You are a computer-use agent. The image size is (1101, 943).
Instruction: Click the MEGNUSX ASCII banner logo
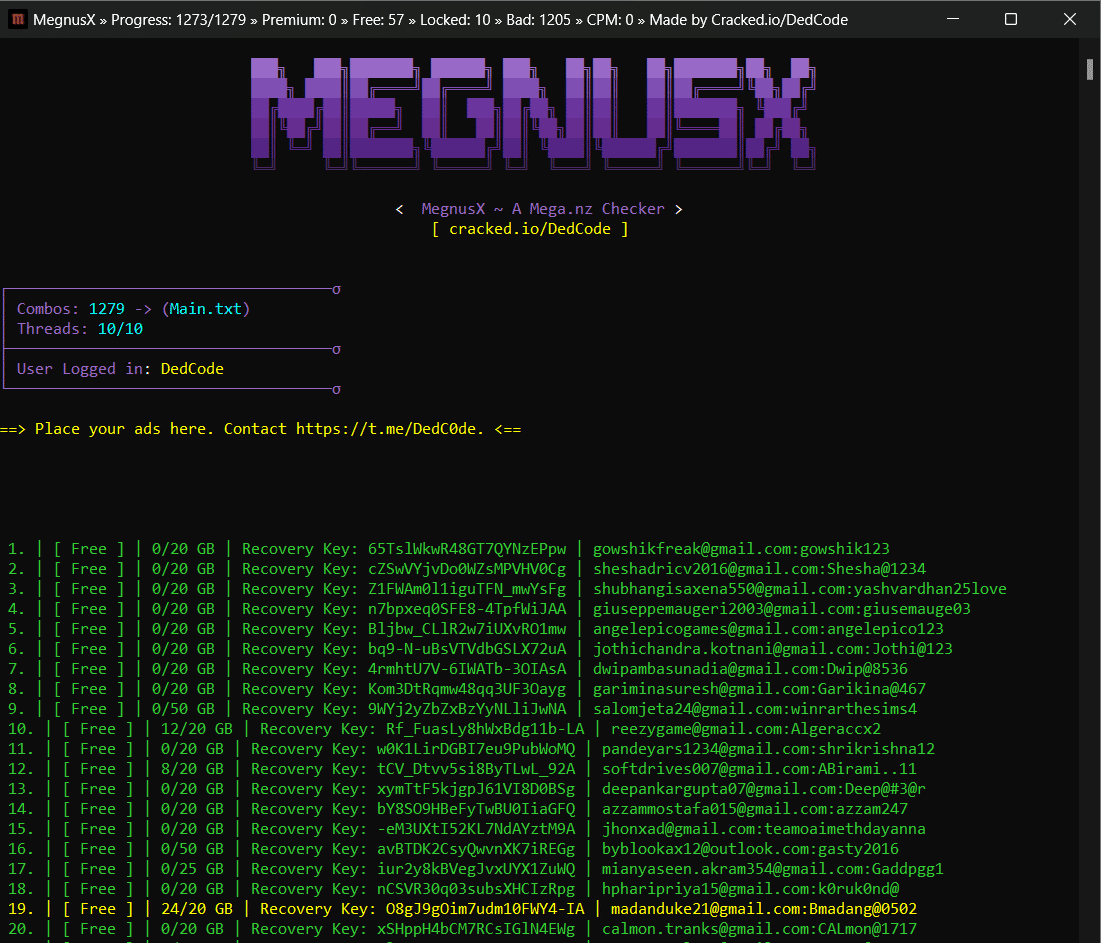pos(534,114)
